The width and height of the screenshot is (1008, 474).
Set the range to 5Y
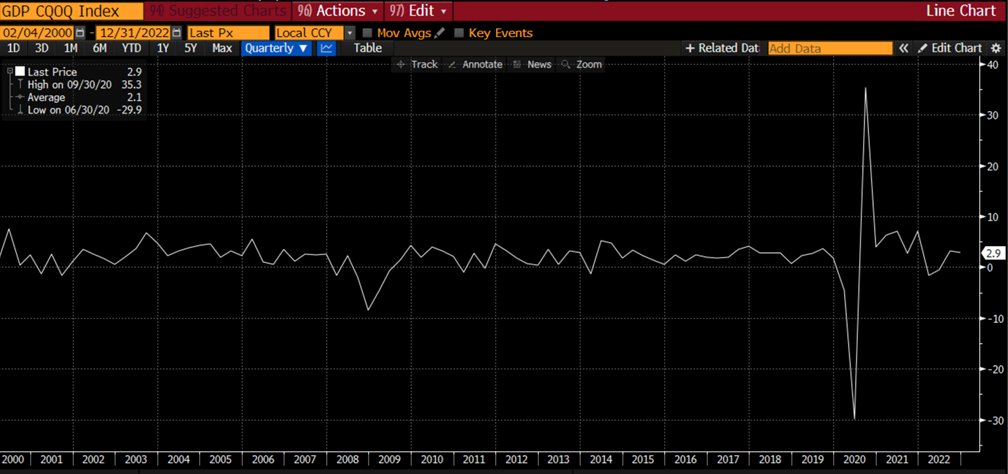[191, 48]
